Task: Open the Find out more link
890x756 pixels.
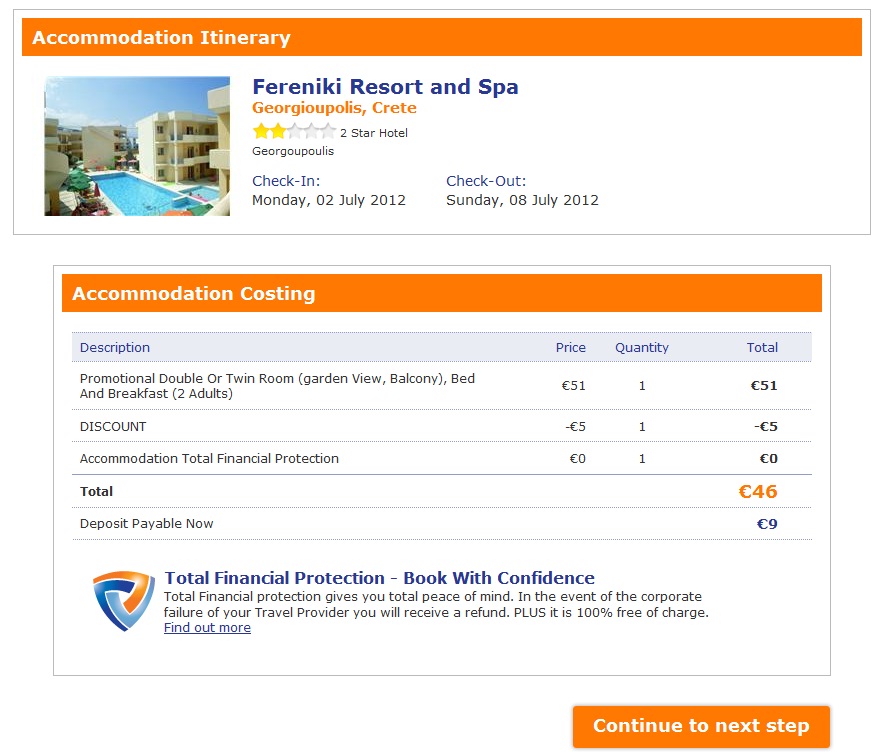Action: click(207, 628)
